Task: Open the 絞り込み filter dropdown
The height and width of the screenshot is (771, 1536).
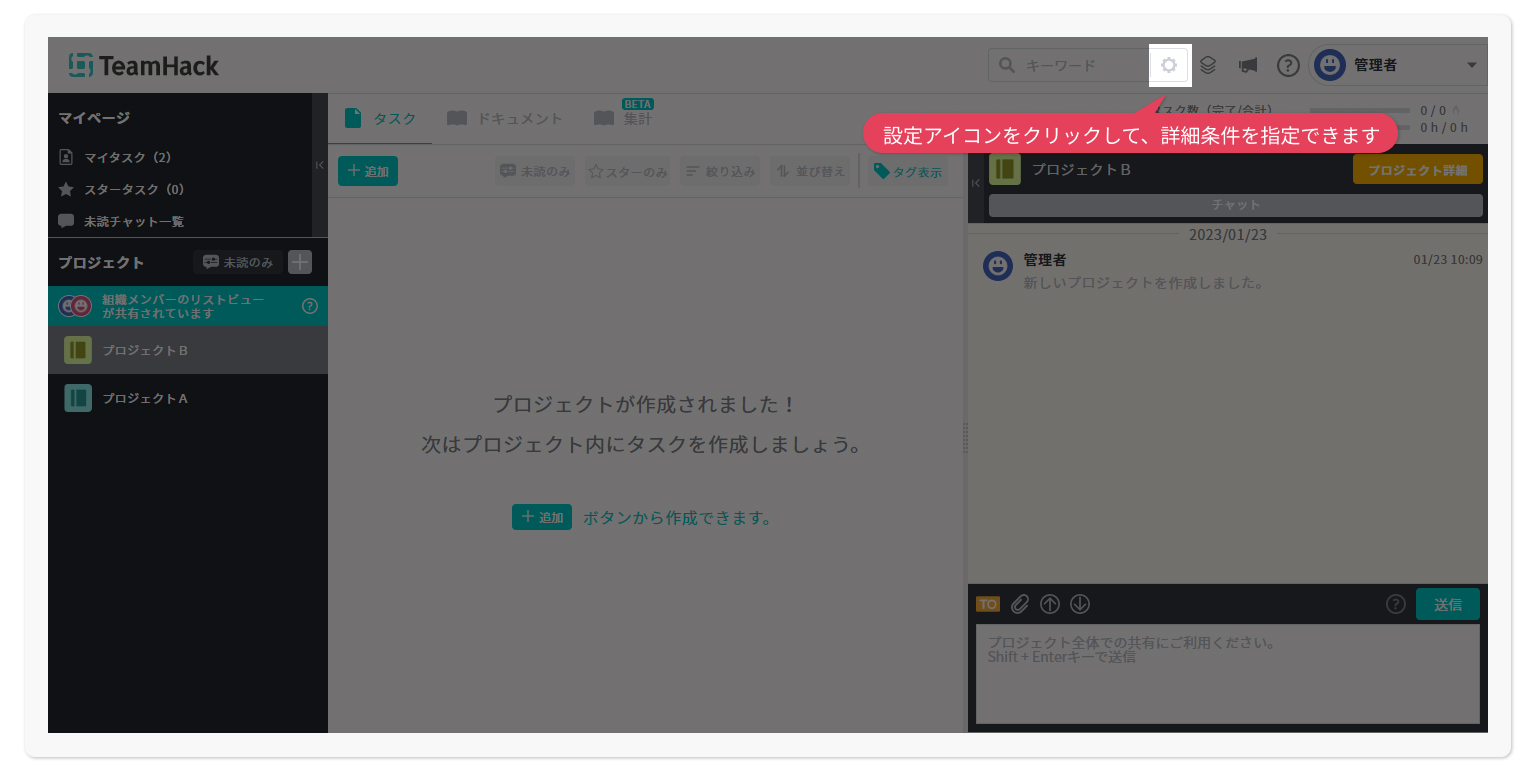Action: 719,172
